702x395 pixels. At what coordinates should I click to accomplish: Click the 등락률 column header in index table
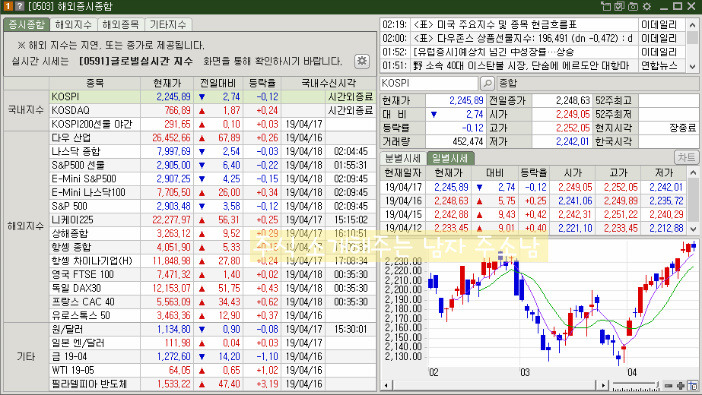pos(262,83)
